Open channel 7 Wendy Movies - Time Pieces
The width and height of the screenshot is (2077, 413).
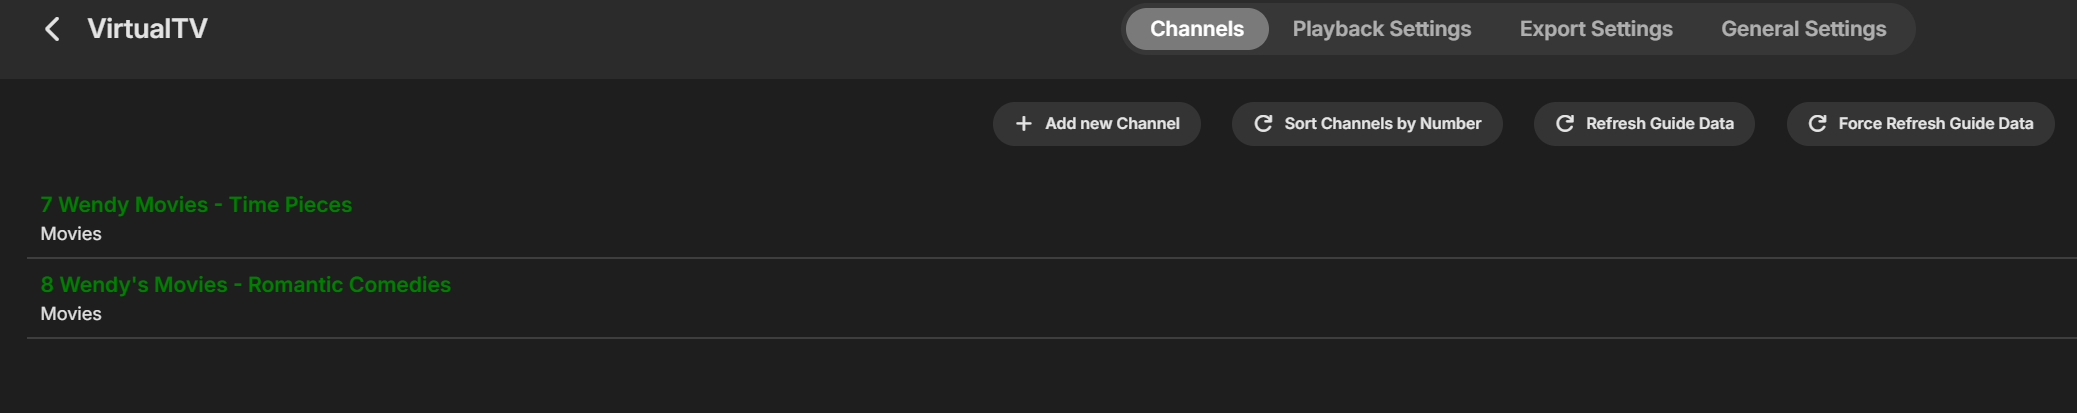[196, 205]
